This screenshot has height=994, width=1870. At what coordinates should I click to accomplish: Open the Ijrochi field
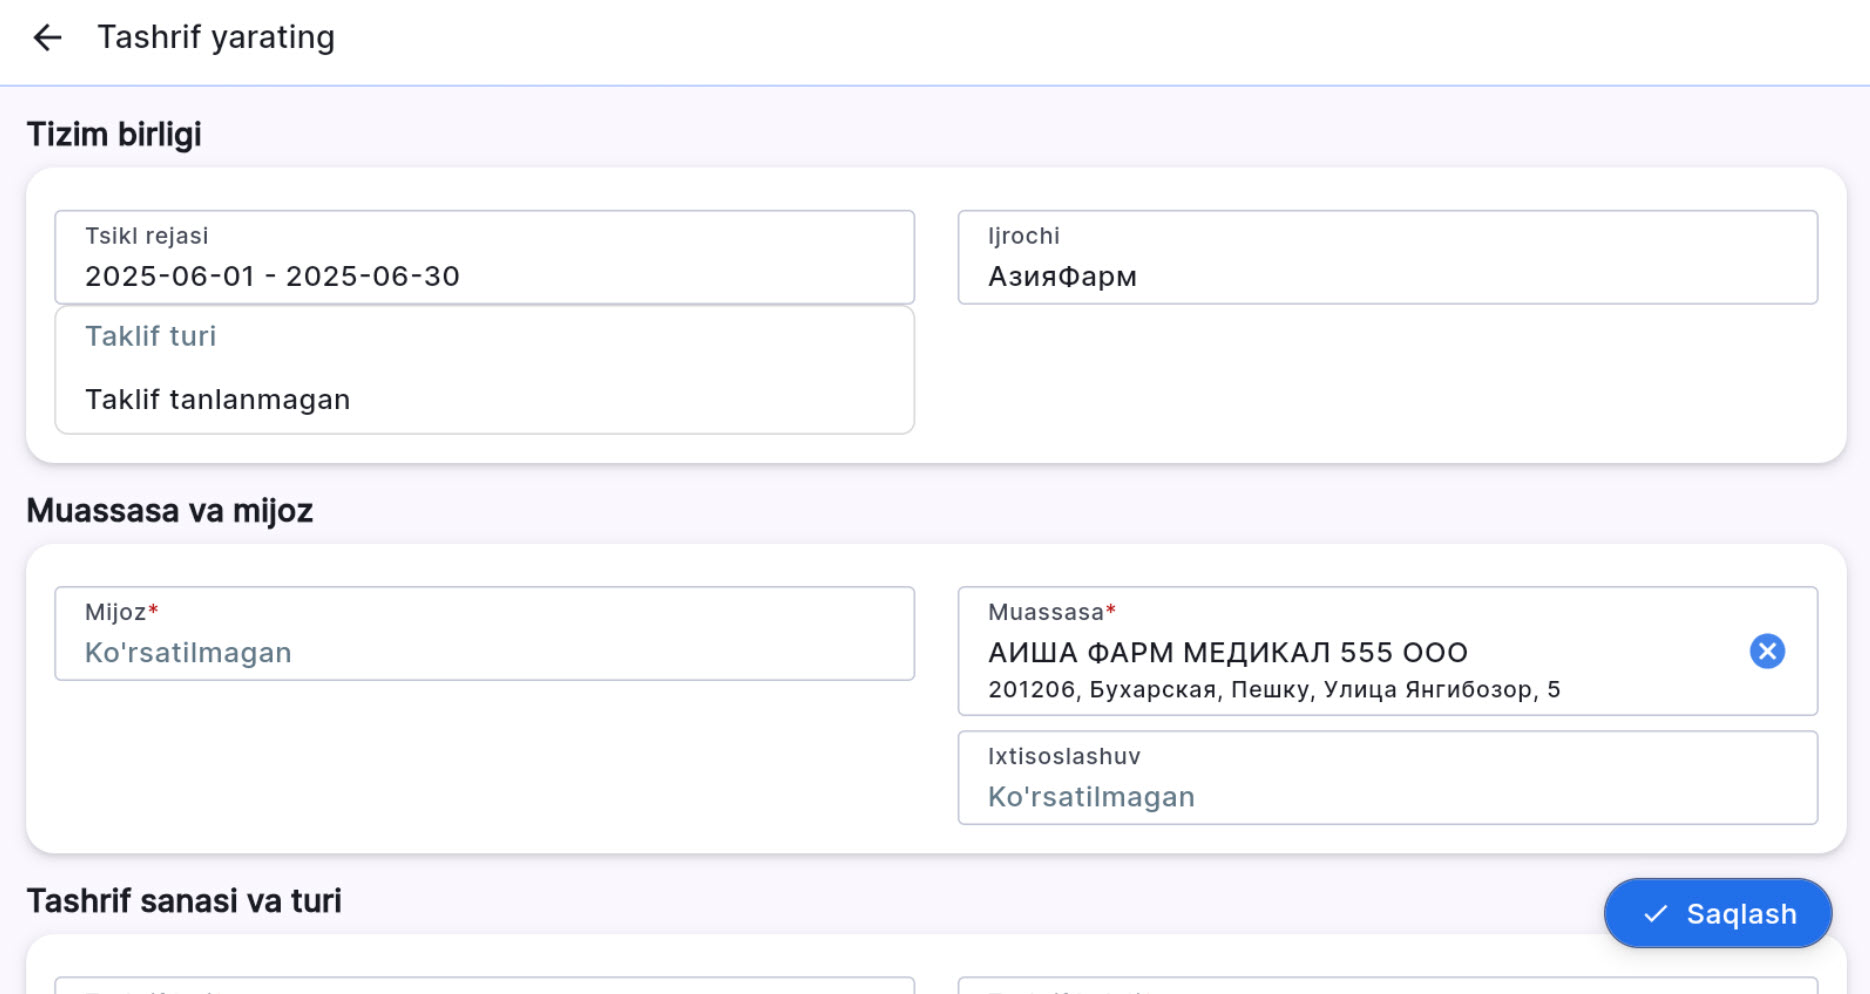pos(1386,257)
